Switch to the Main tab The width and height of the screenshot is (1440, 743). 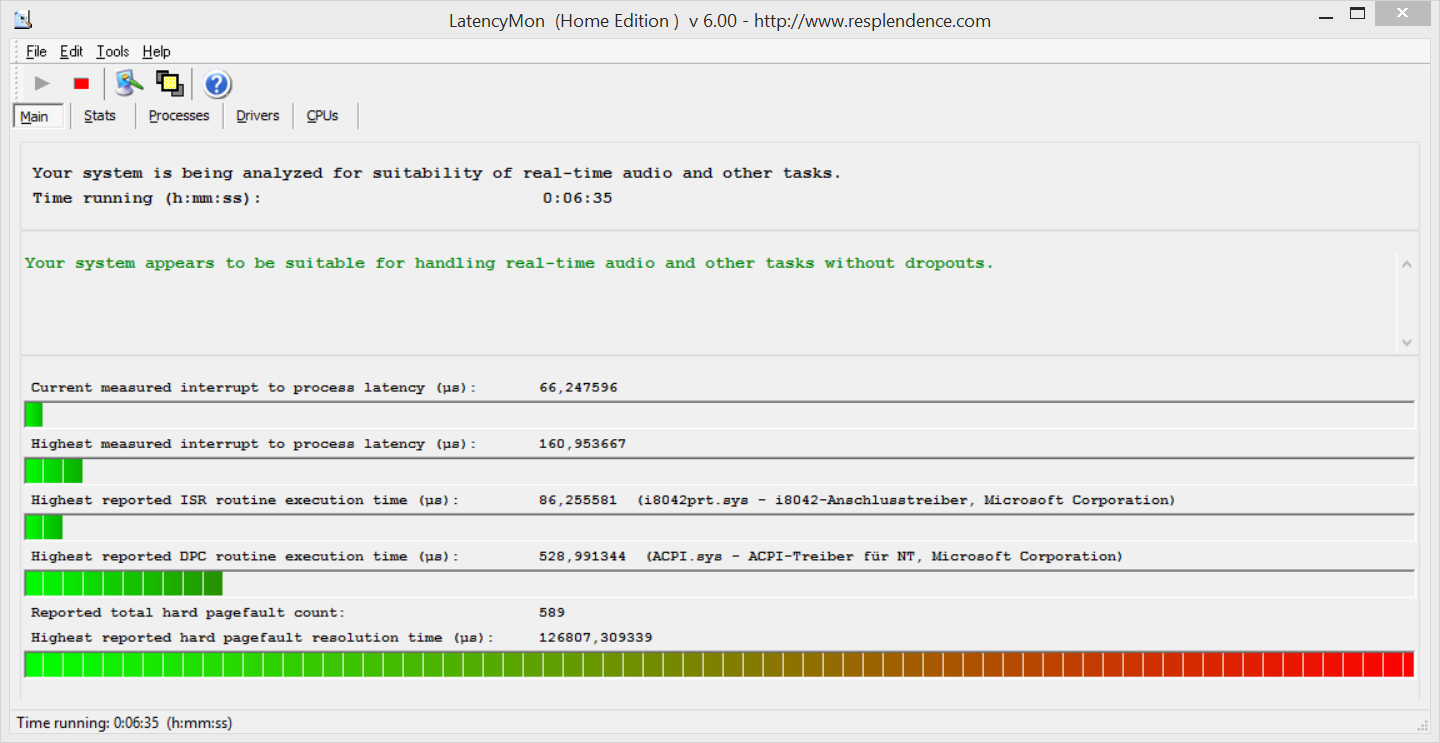coord(35,116)
